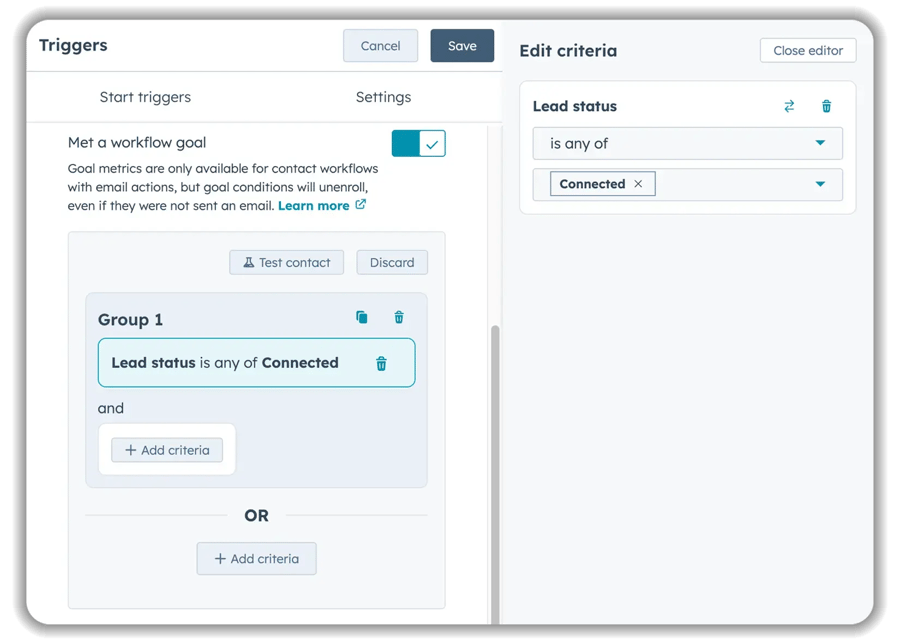Screen dimensions: 900x644
Task: Click Add criteria below the OR divider
Action: (x=256, y=558)
